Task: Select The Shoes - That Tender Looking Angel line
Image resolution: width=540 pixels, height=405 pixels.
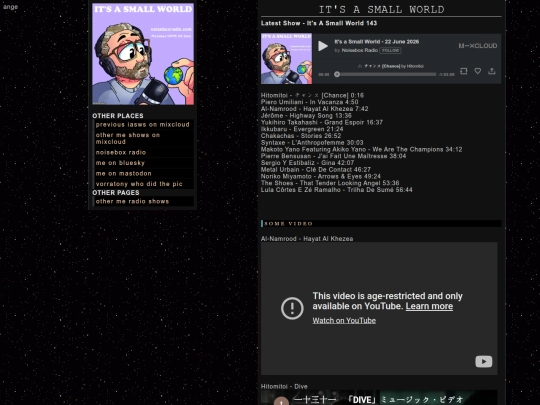Action: [x=330, y=183]
